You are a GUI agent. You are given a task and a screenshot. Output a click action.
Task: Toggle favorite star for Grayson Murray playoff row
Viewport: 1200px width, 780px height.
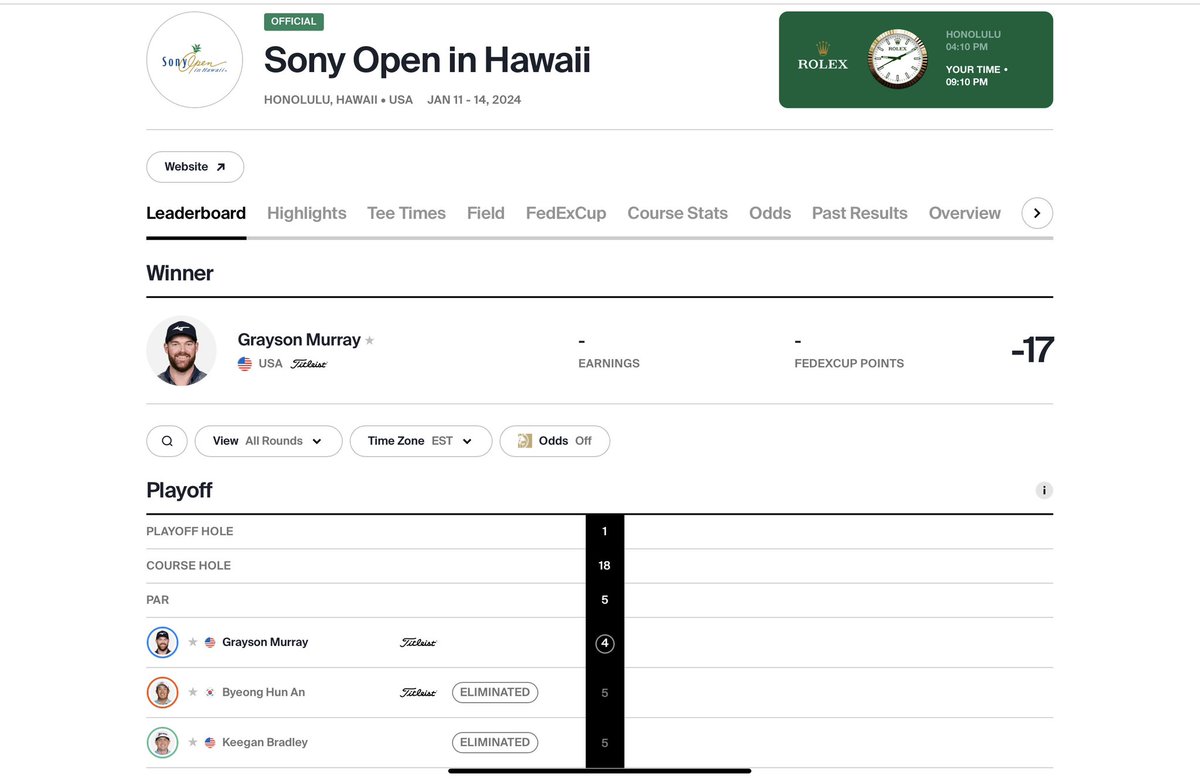tap(193, 643)
